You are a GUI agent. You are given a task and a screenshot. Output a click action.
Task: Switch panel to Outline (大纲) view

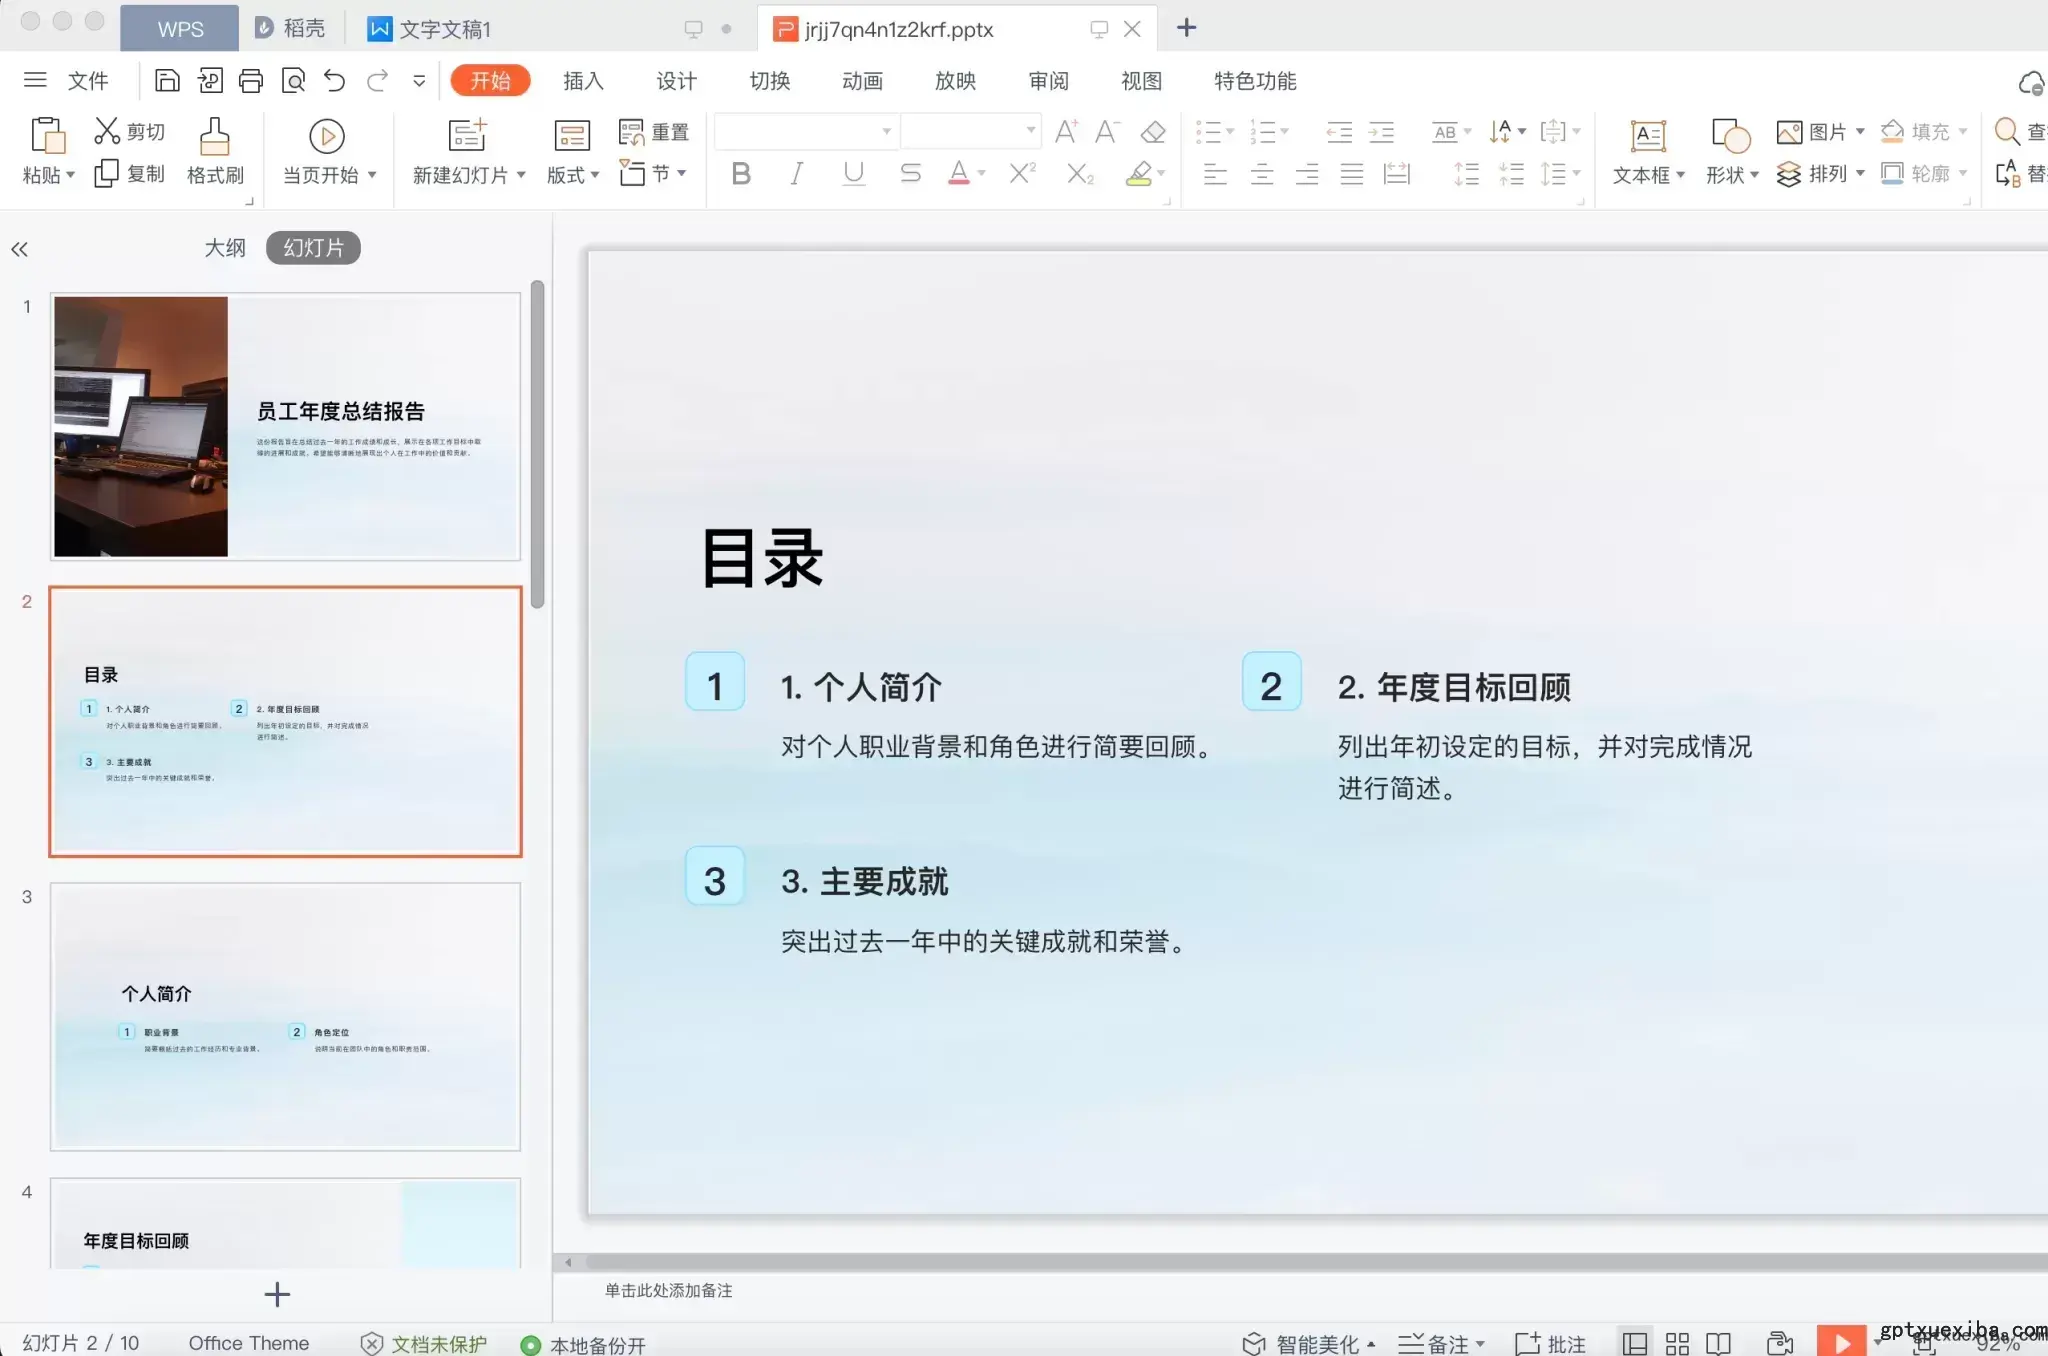tap(225, 248)
